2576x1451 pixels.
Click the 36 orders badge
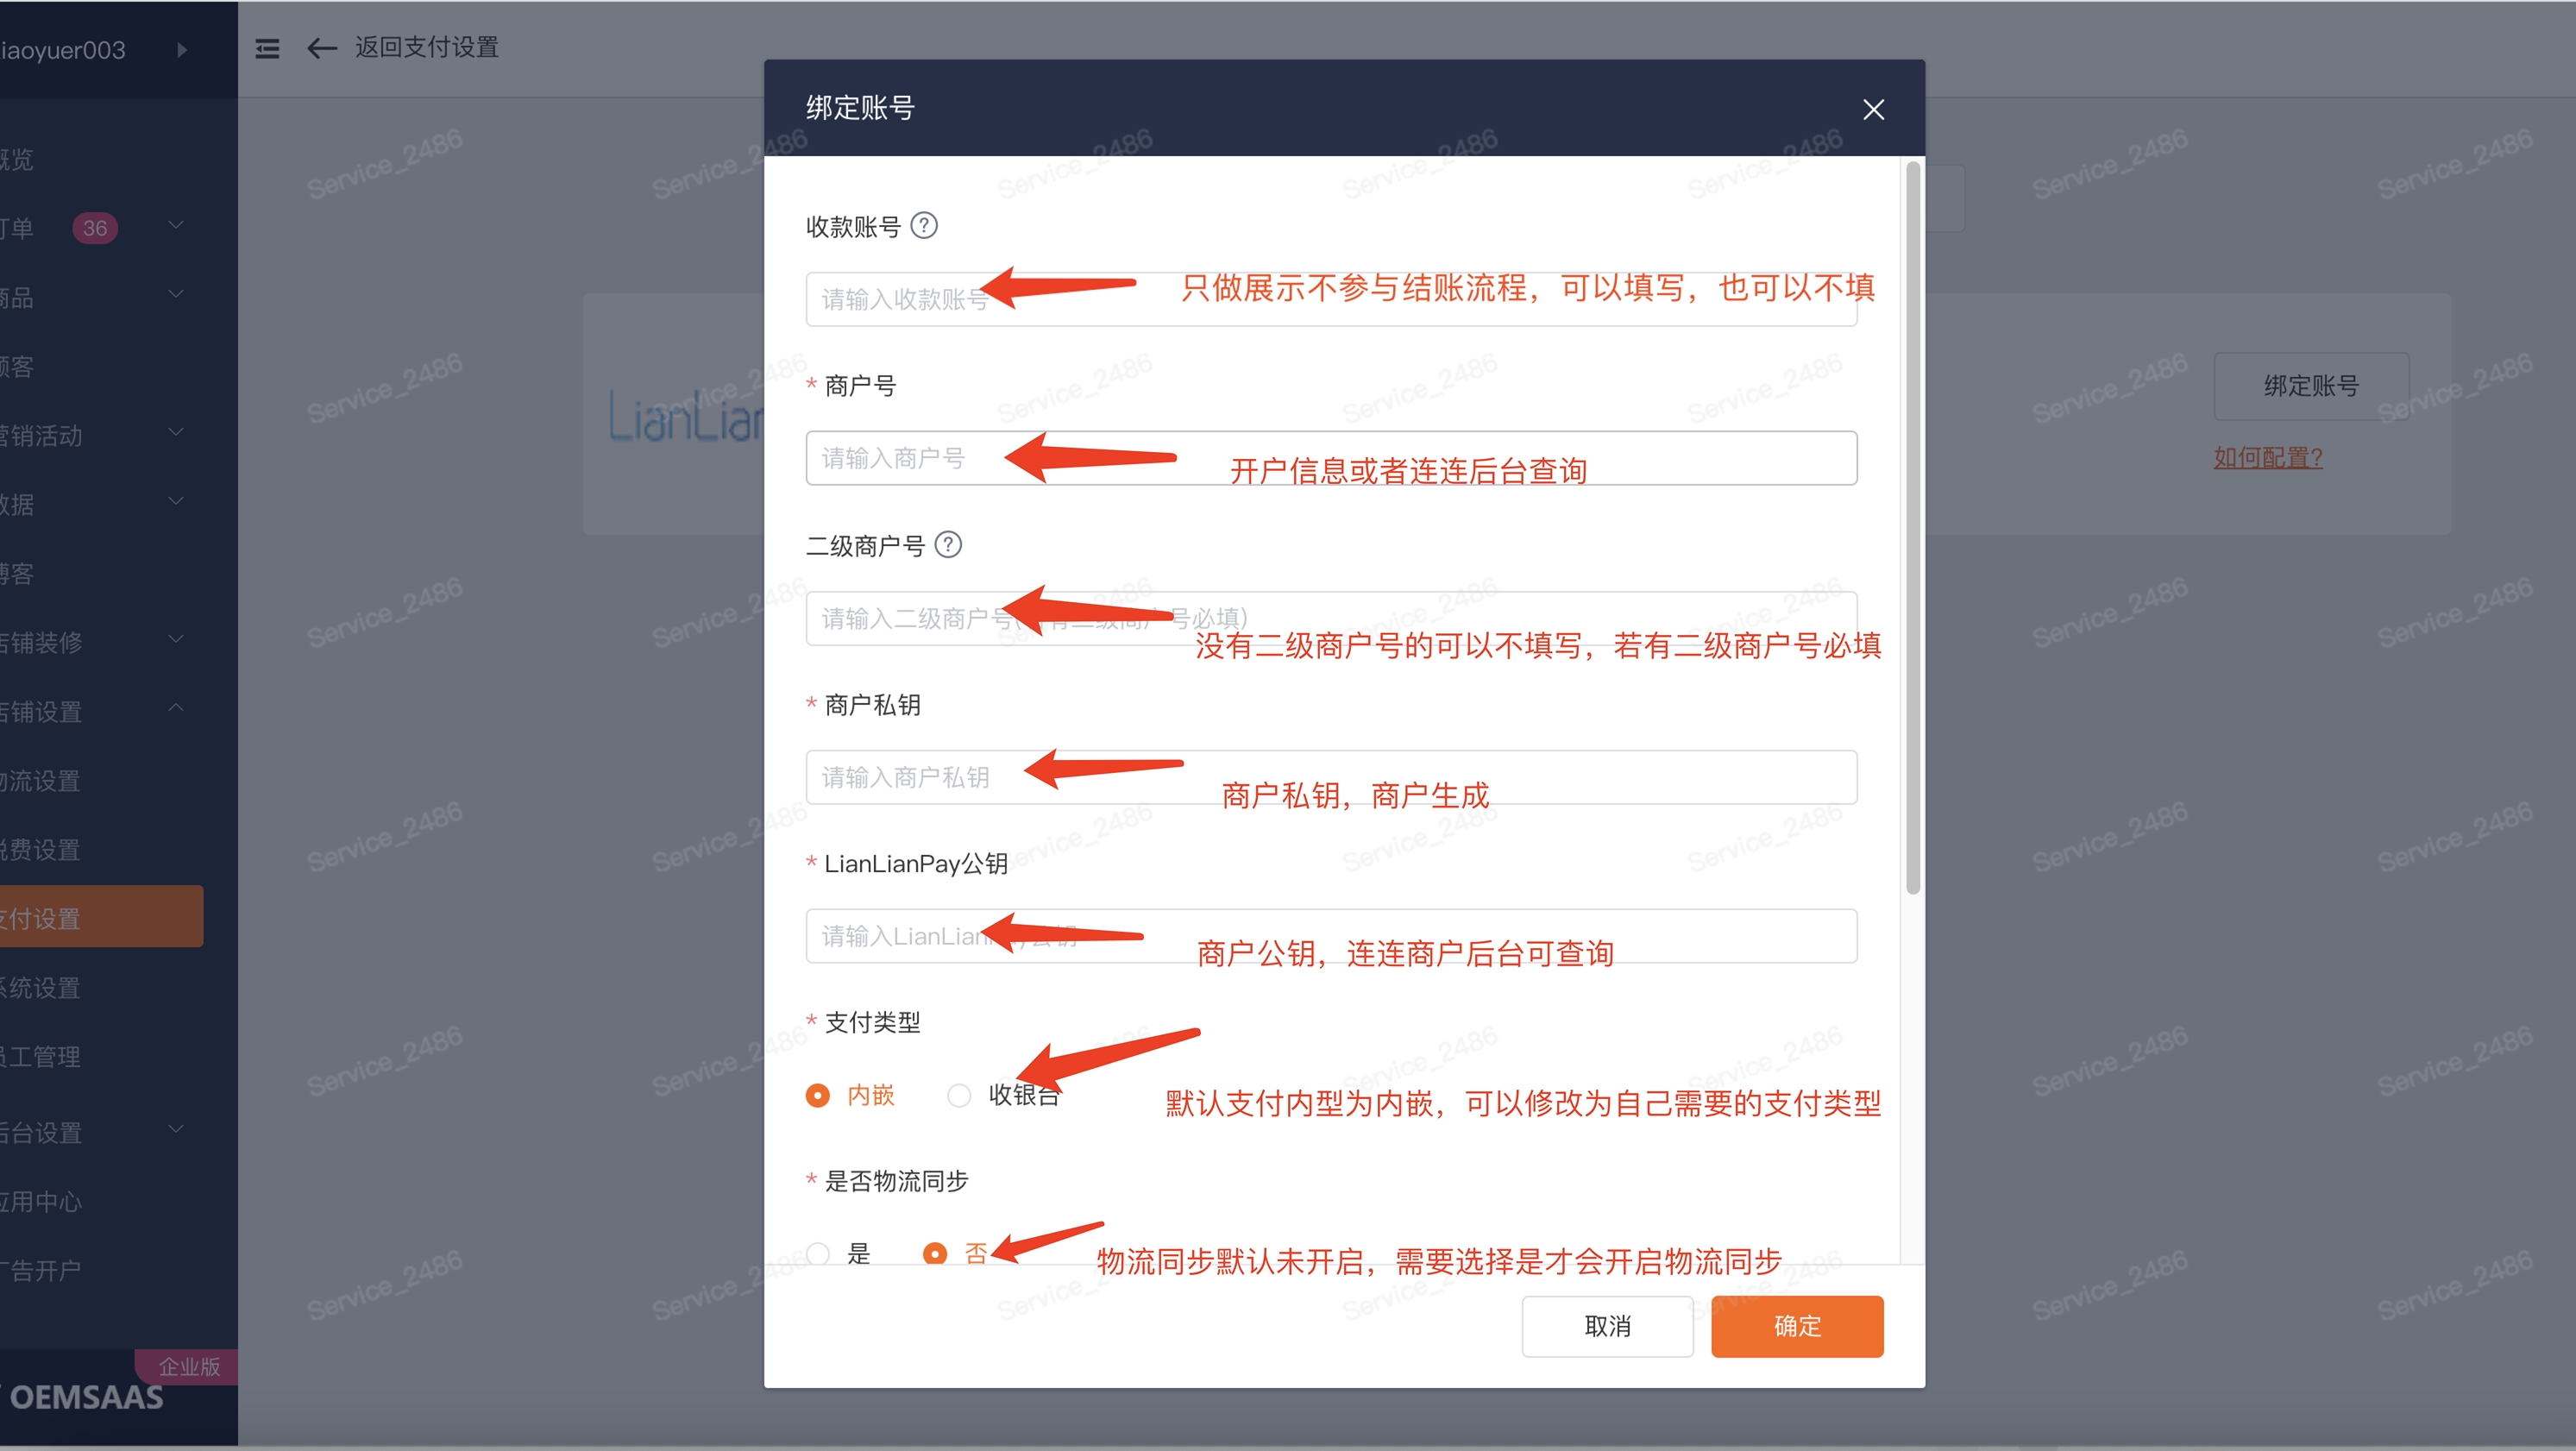coord(95,228)
